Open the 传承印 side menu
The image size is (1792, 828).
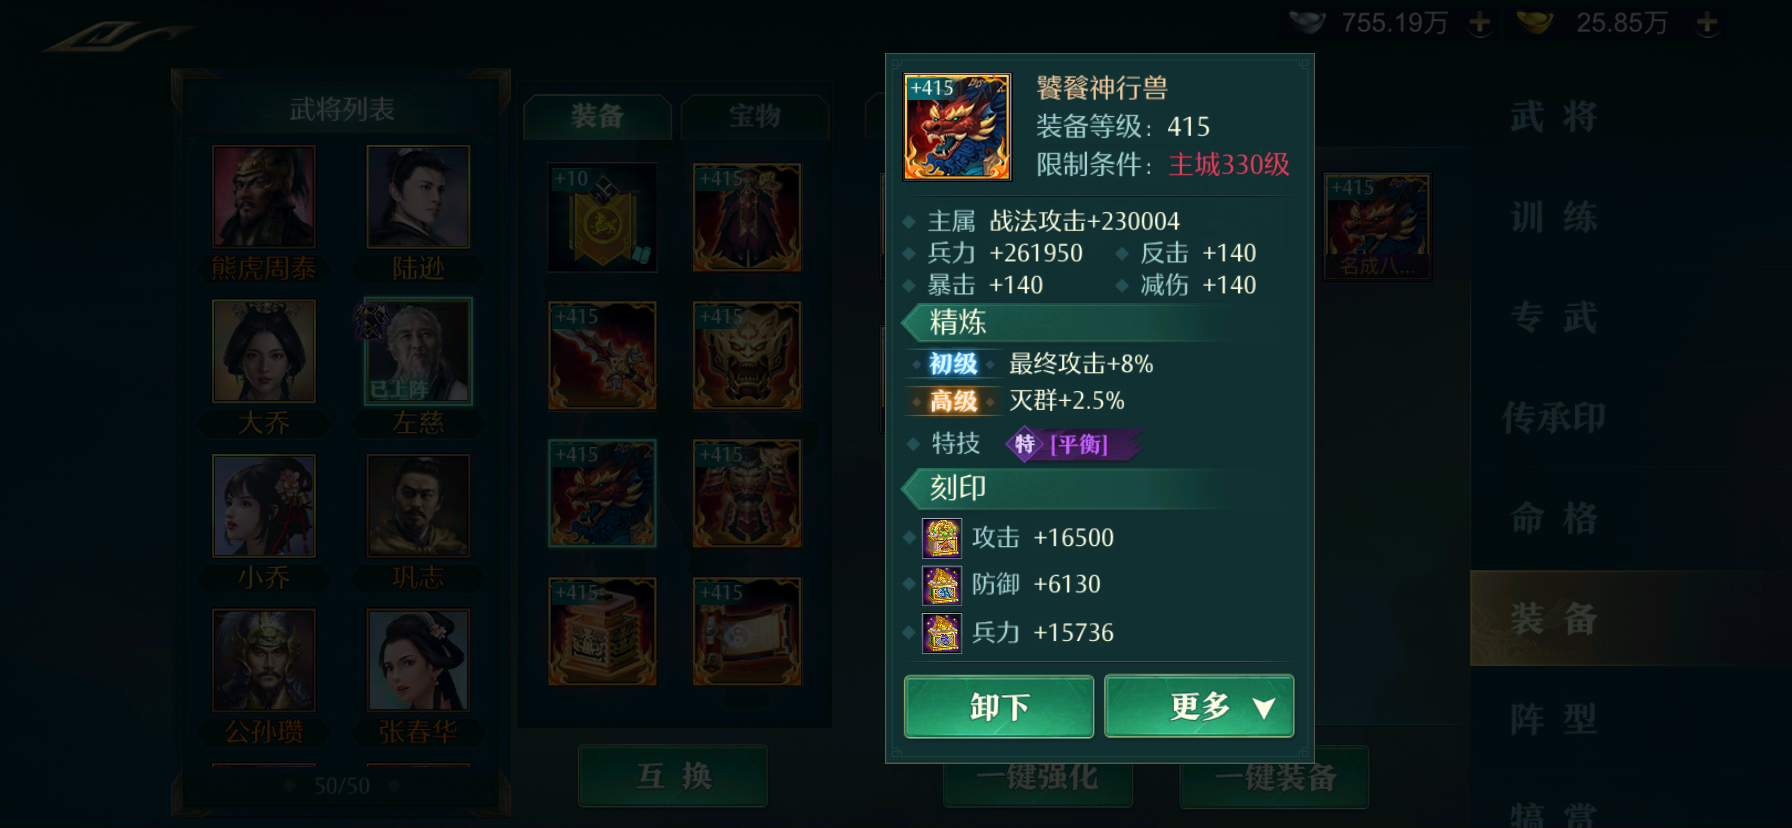pyautogui.click(x=1553, y=418)
